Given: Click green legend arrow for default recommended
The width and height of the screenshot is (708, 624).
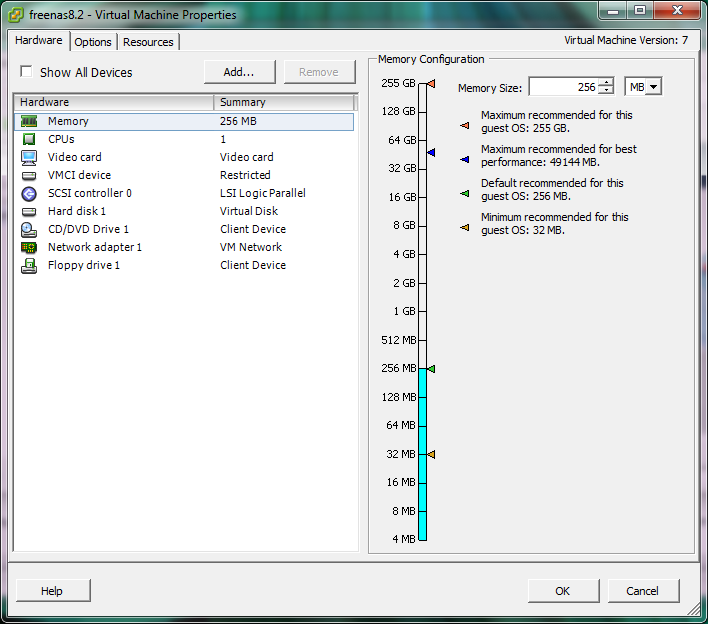Looking at the screenshot, I should tap(465, 193).
